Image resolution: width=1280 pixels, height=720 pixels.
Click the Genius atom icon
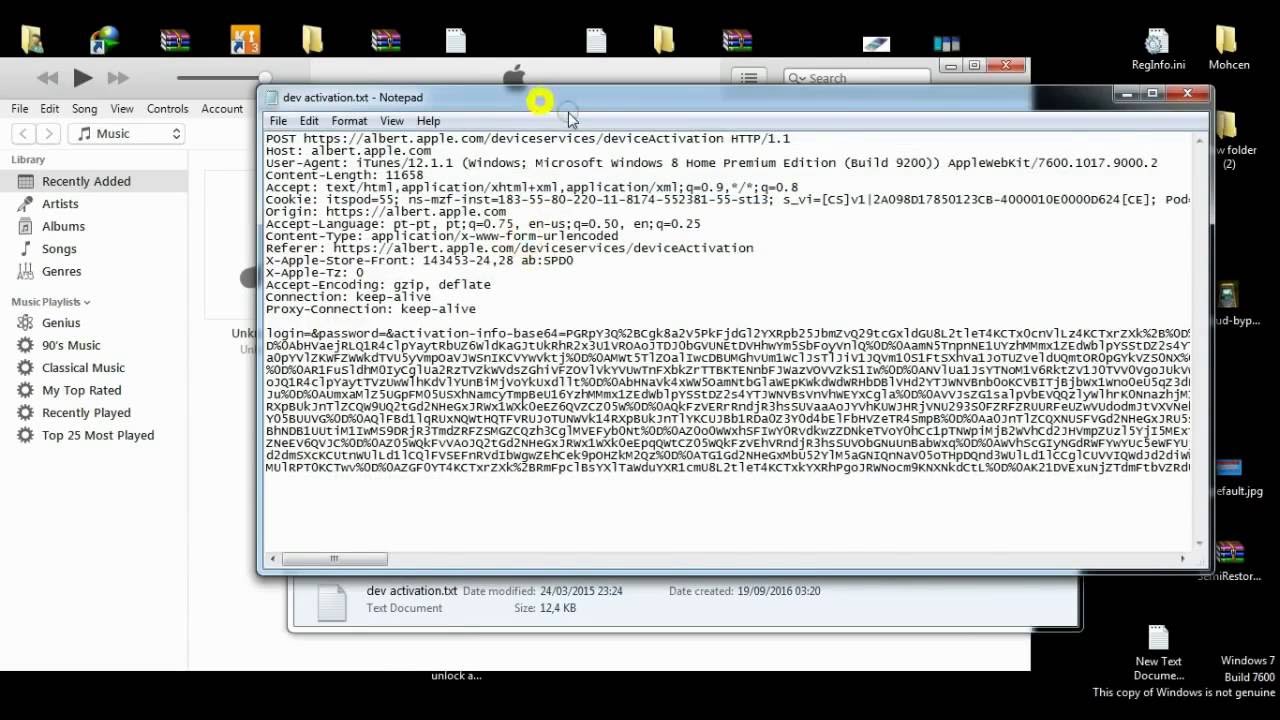click(x=25, y=322)
